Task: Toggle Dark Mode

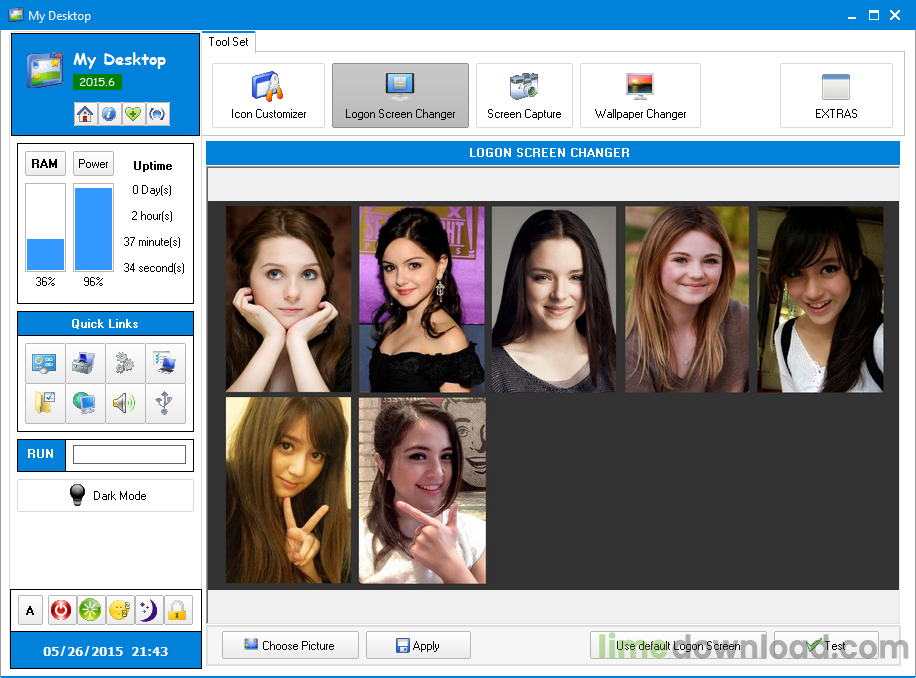Action: 105,495
